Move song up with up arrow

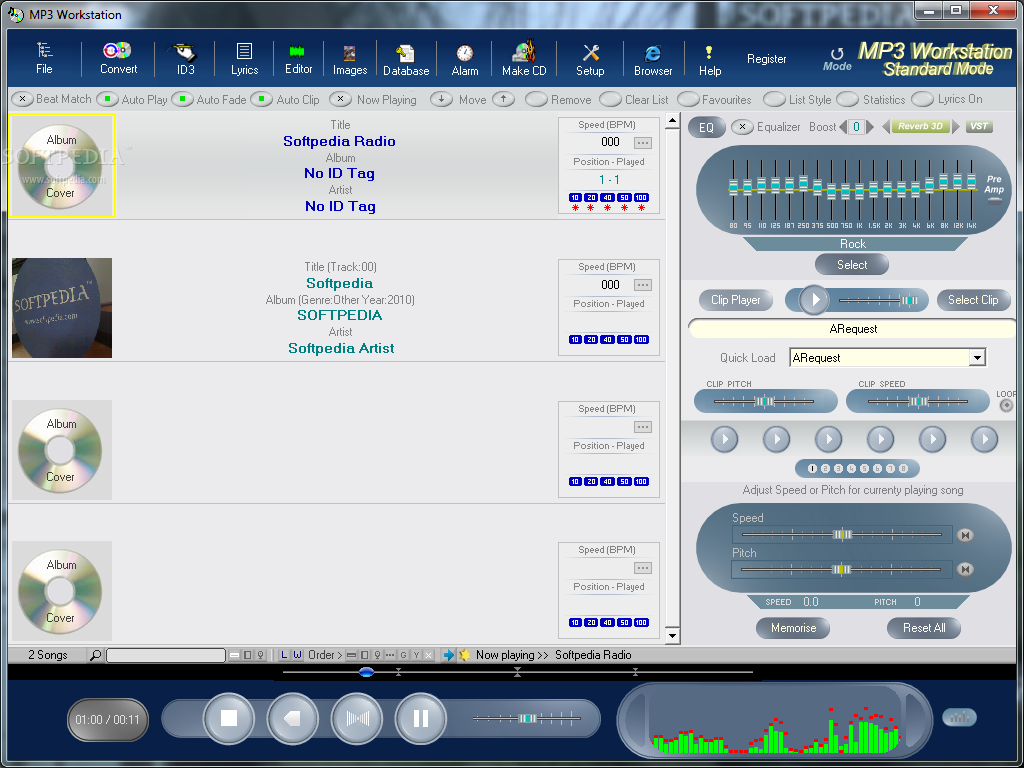(x=504, y=99)
